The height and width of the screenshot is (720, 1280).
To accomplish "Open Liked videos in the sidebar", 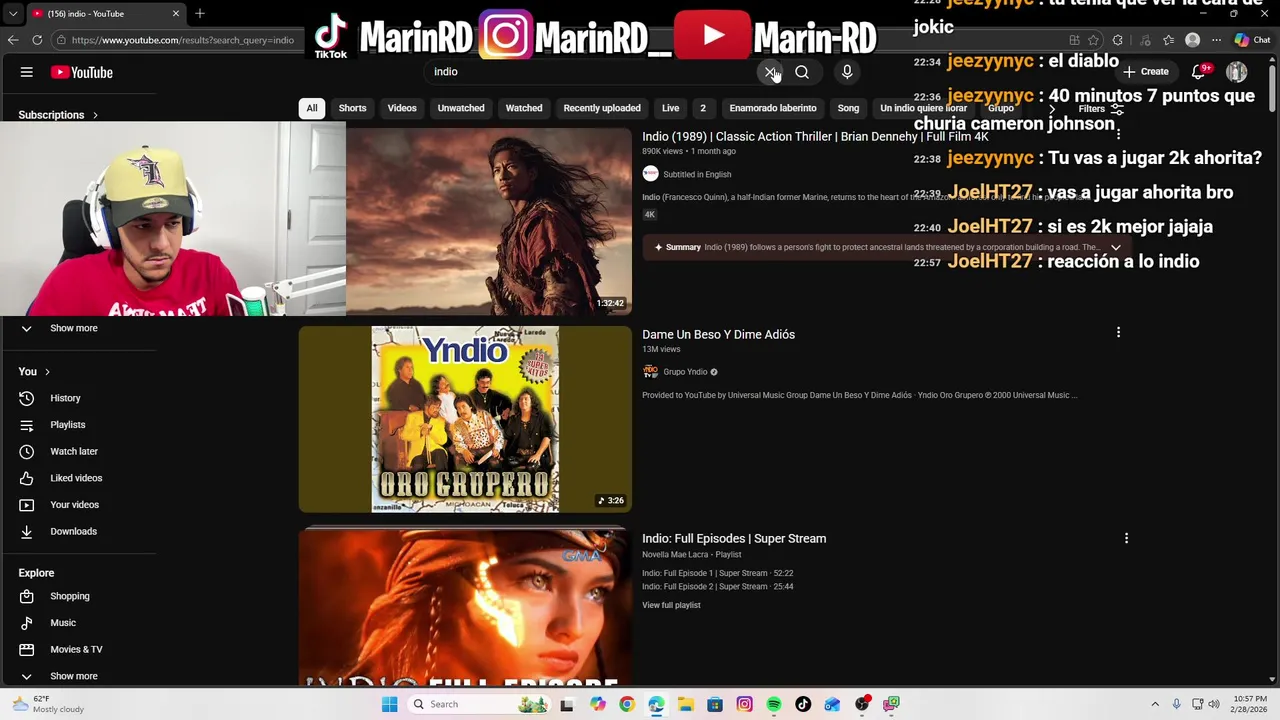I will coord(76,478).
